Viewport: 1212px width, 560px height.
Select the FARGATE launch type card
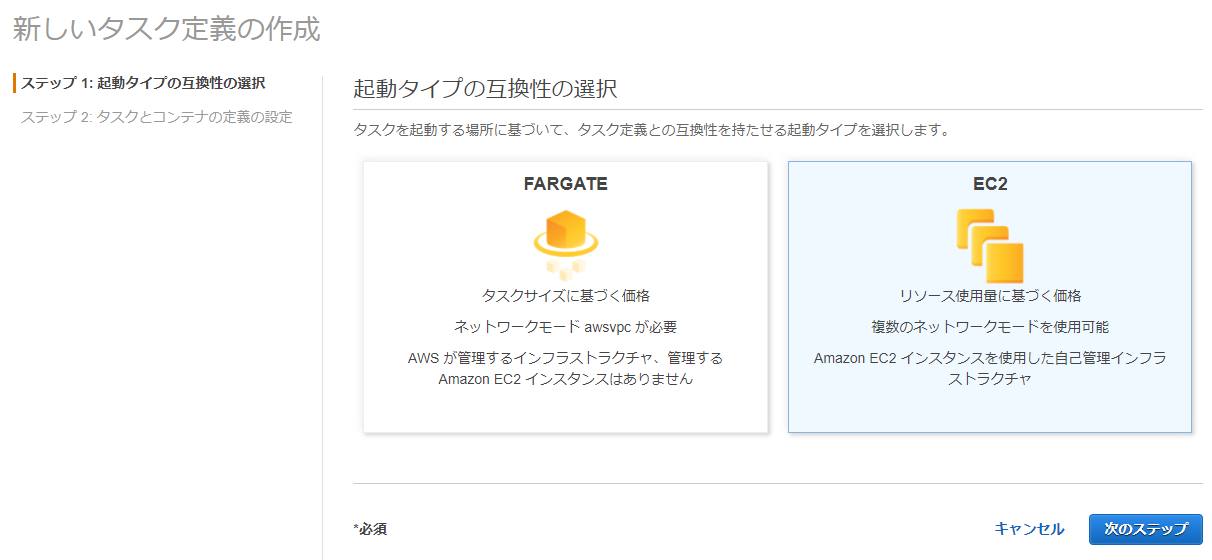click(x=565, y=297)
